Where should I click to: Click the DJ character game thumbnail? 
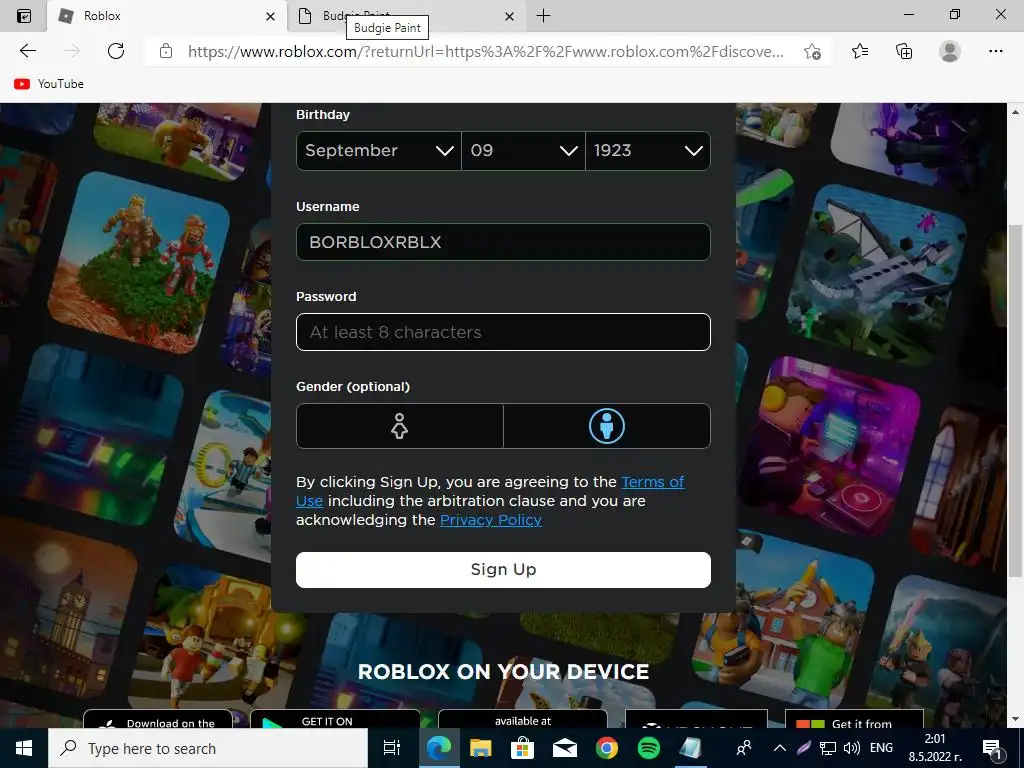coord(833,449)
